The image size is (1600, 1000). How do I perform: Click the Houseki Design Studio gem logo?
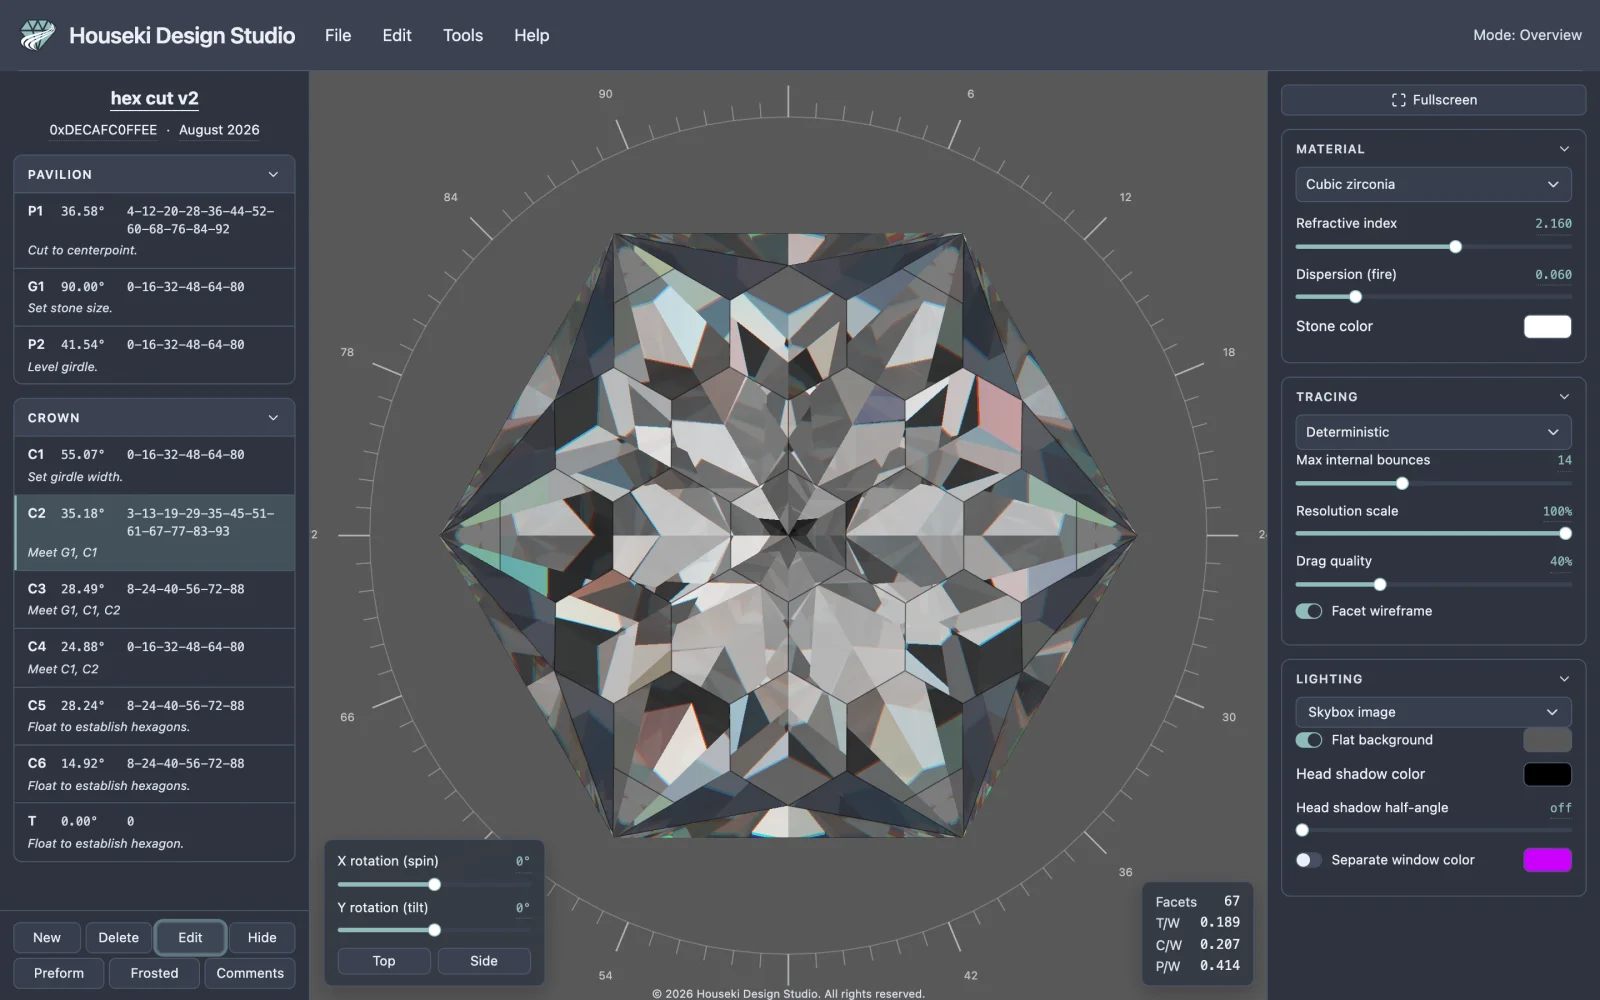pyautogui.click(x=38, y=35)
